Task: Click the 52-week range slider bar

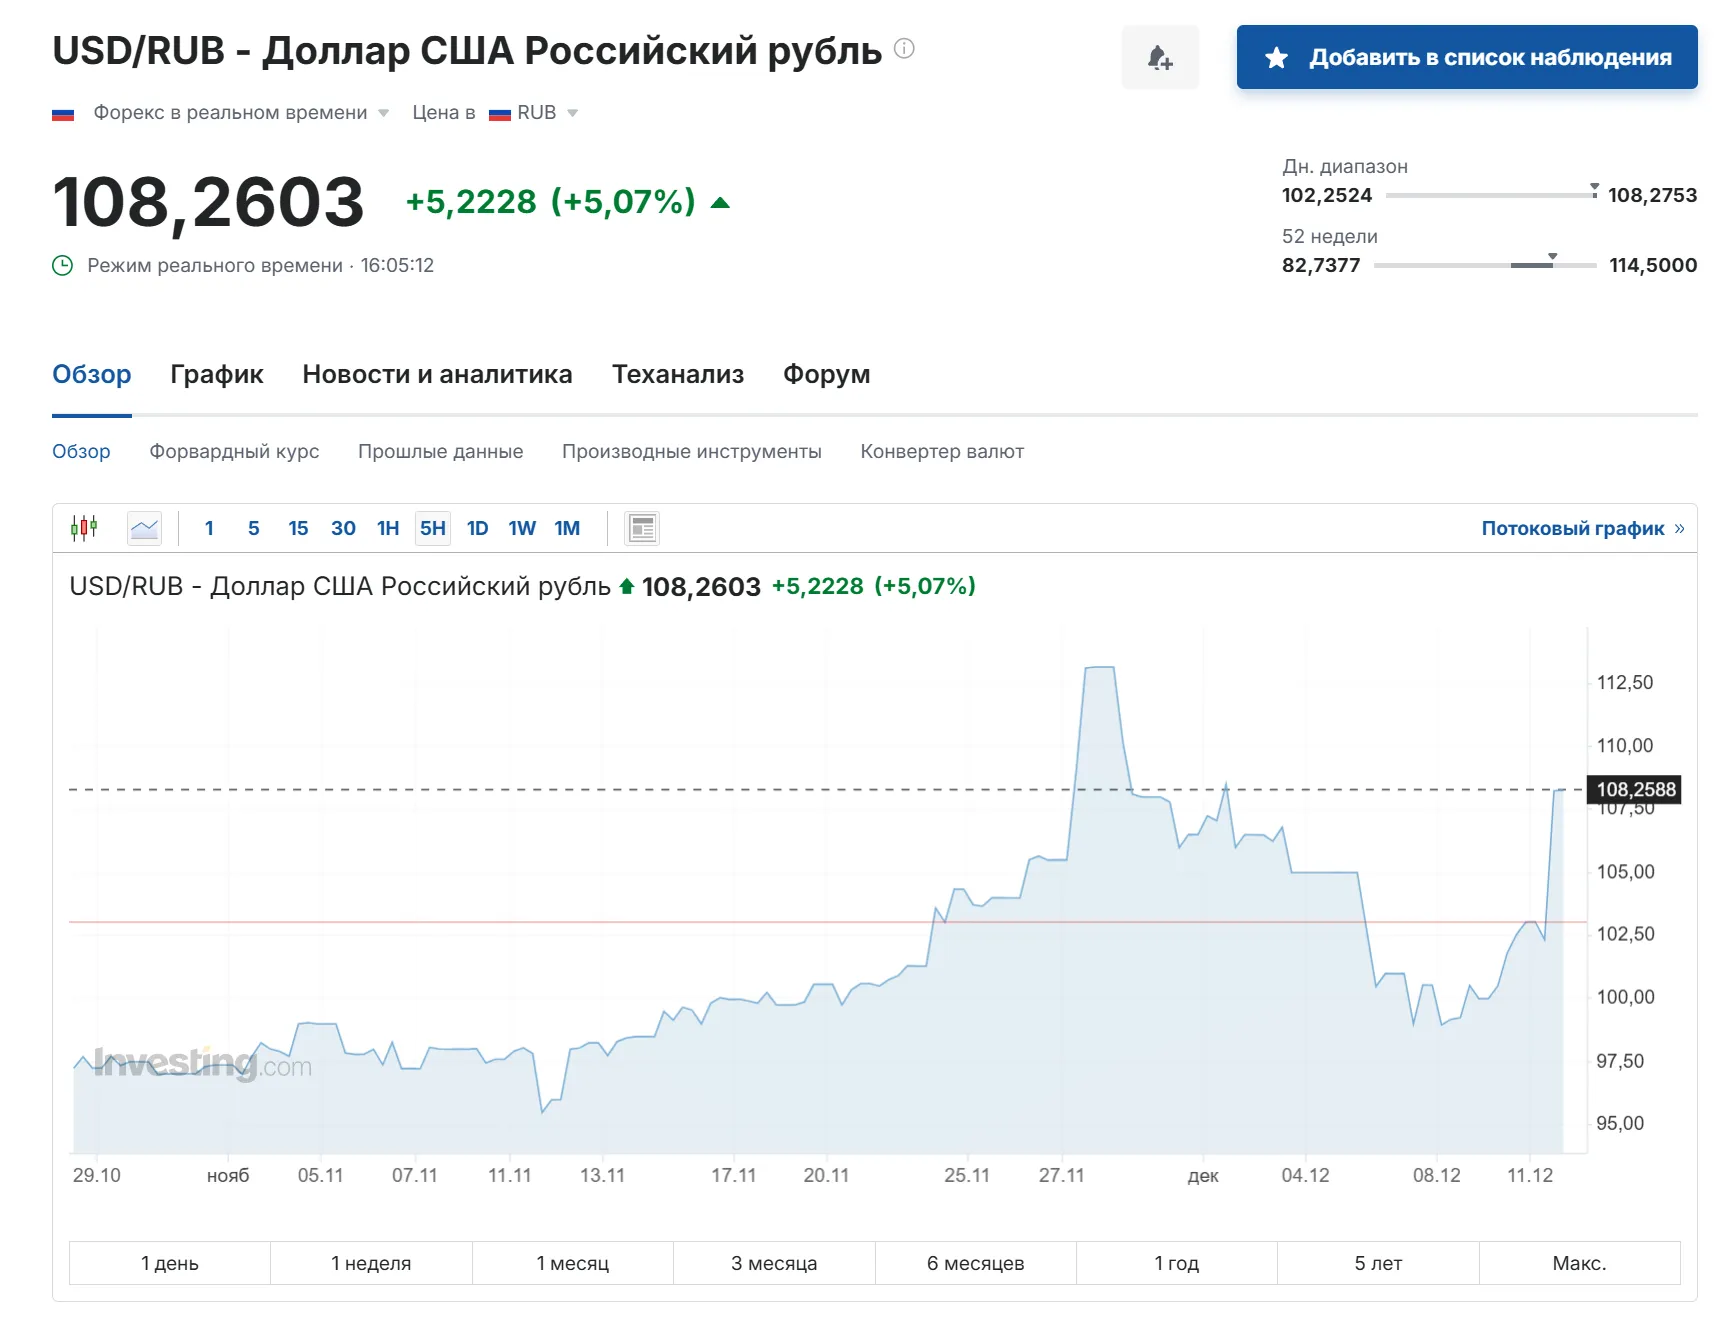Action: [1484, 265]
